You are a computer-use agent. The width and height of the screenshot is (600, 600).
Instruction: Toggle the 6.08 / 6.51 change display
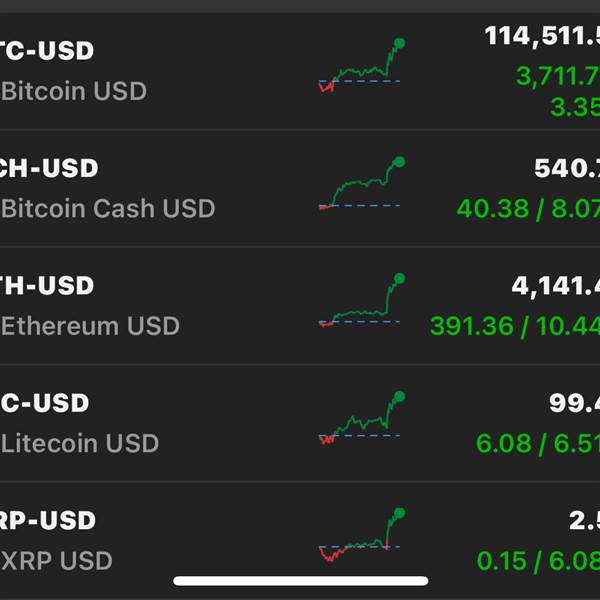tap(537, 443)
